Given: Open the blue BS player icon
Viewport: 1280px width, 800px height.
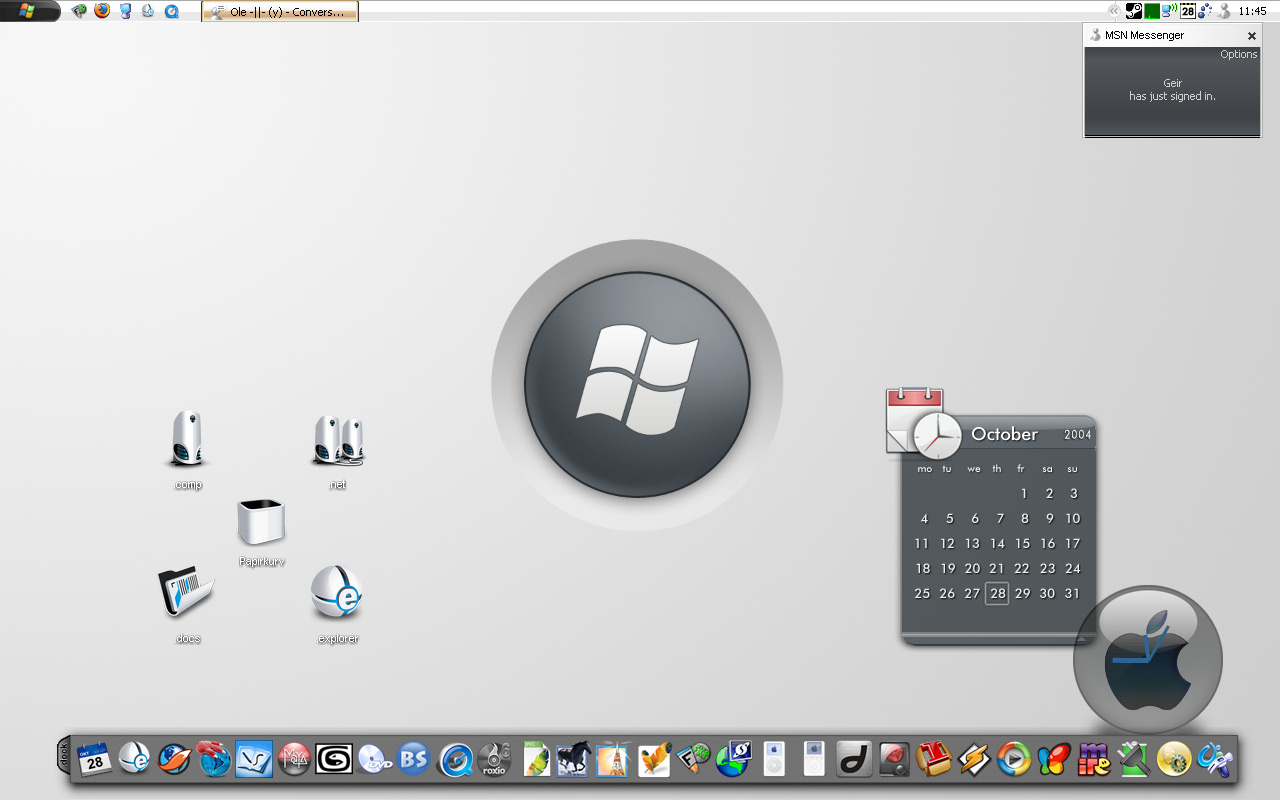Looking at the screenshot, I should pyautogui.click(x=414, y=758).
